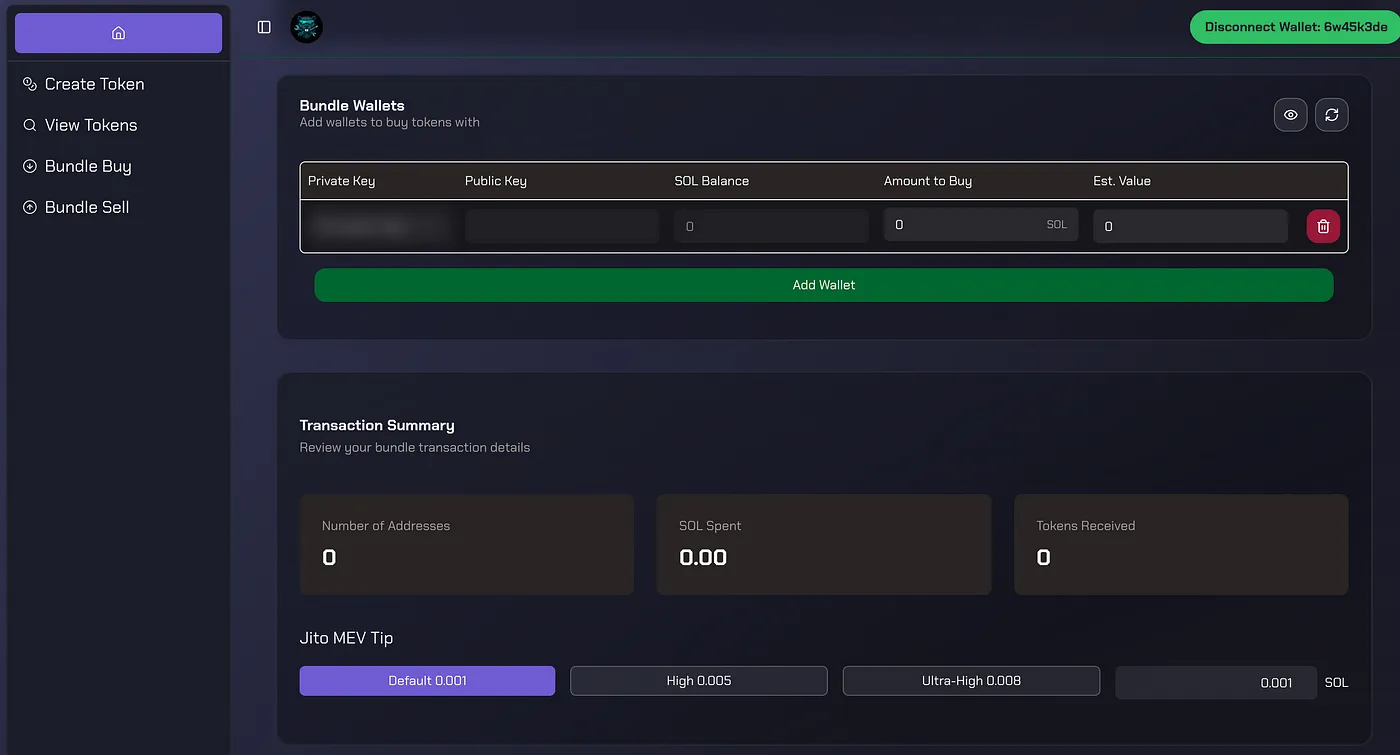Select the Est. Value column header
Image resolution: width=1400 pixels, height=755 pixels.
(1122, 181)
